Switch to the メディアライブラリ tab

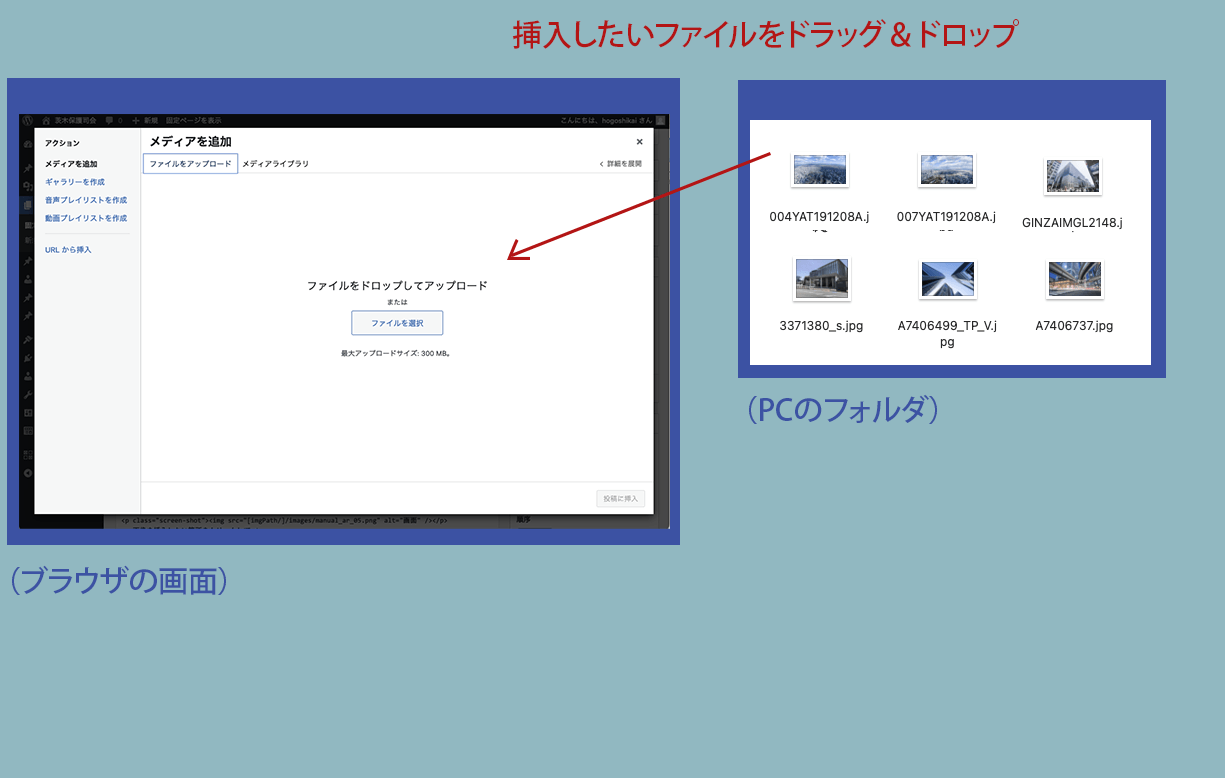[275, 163]
